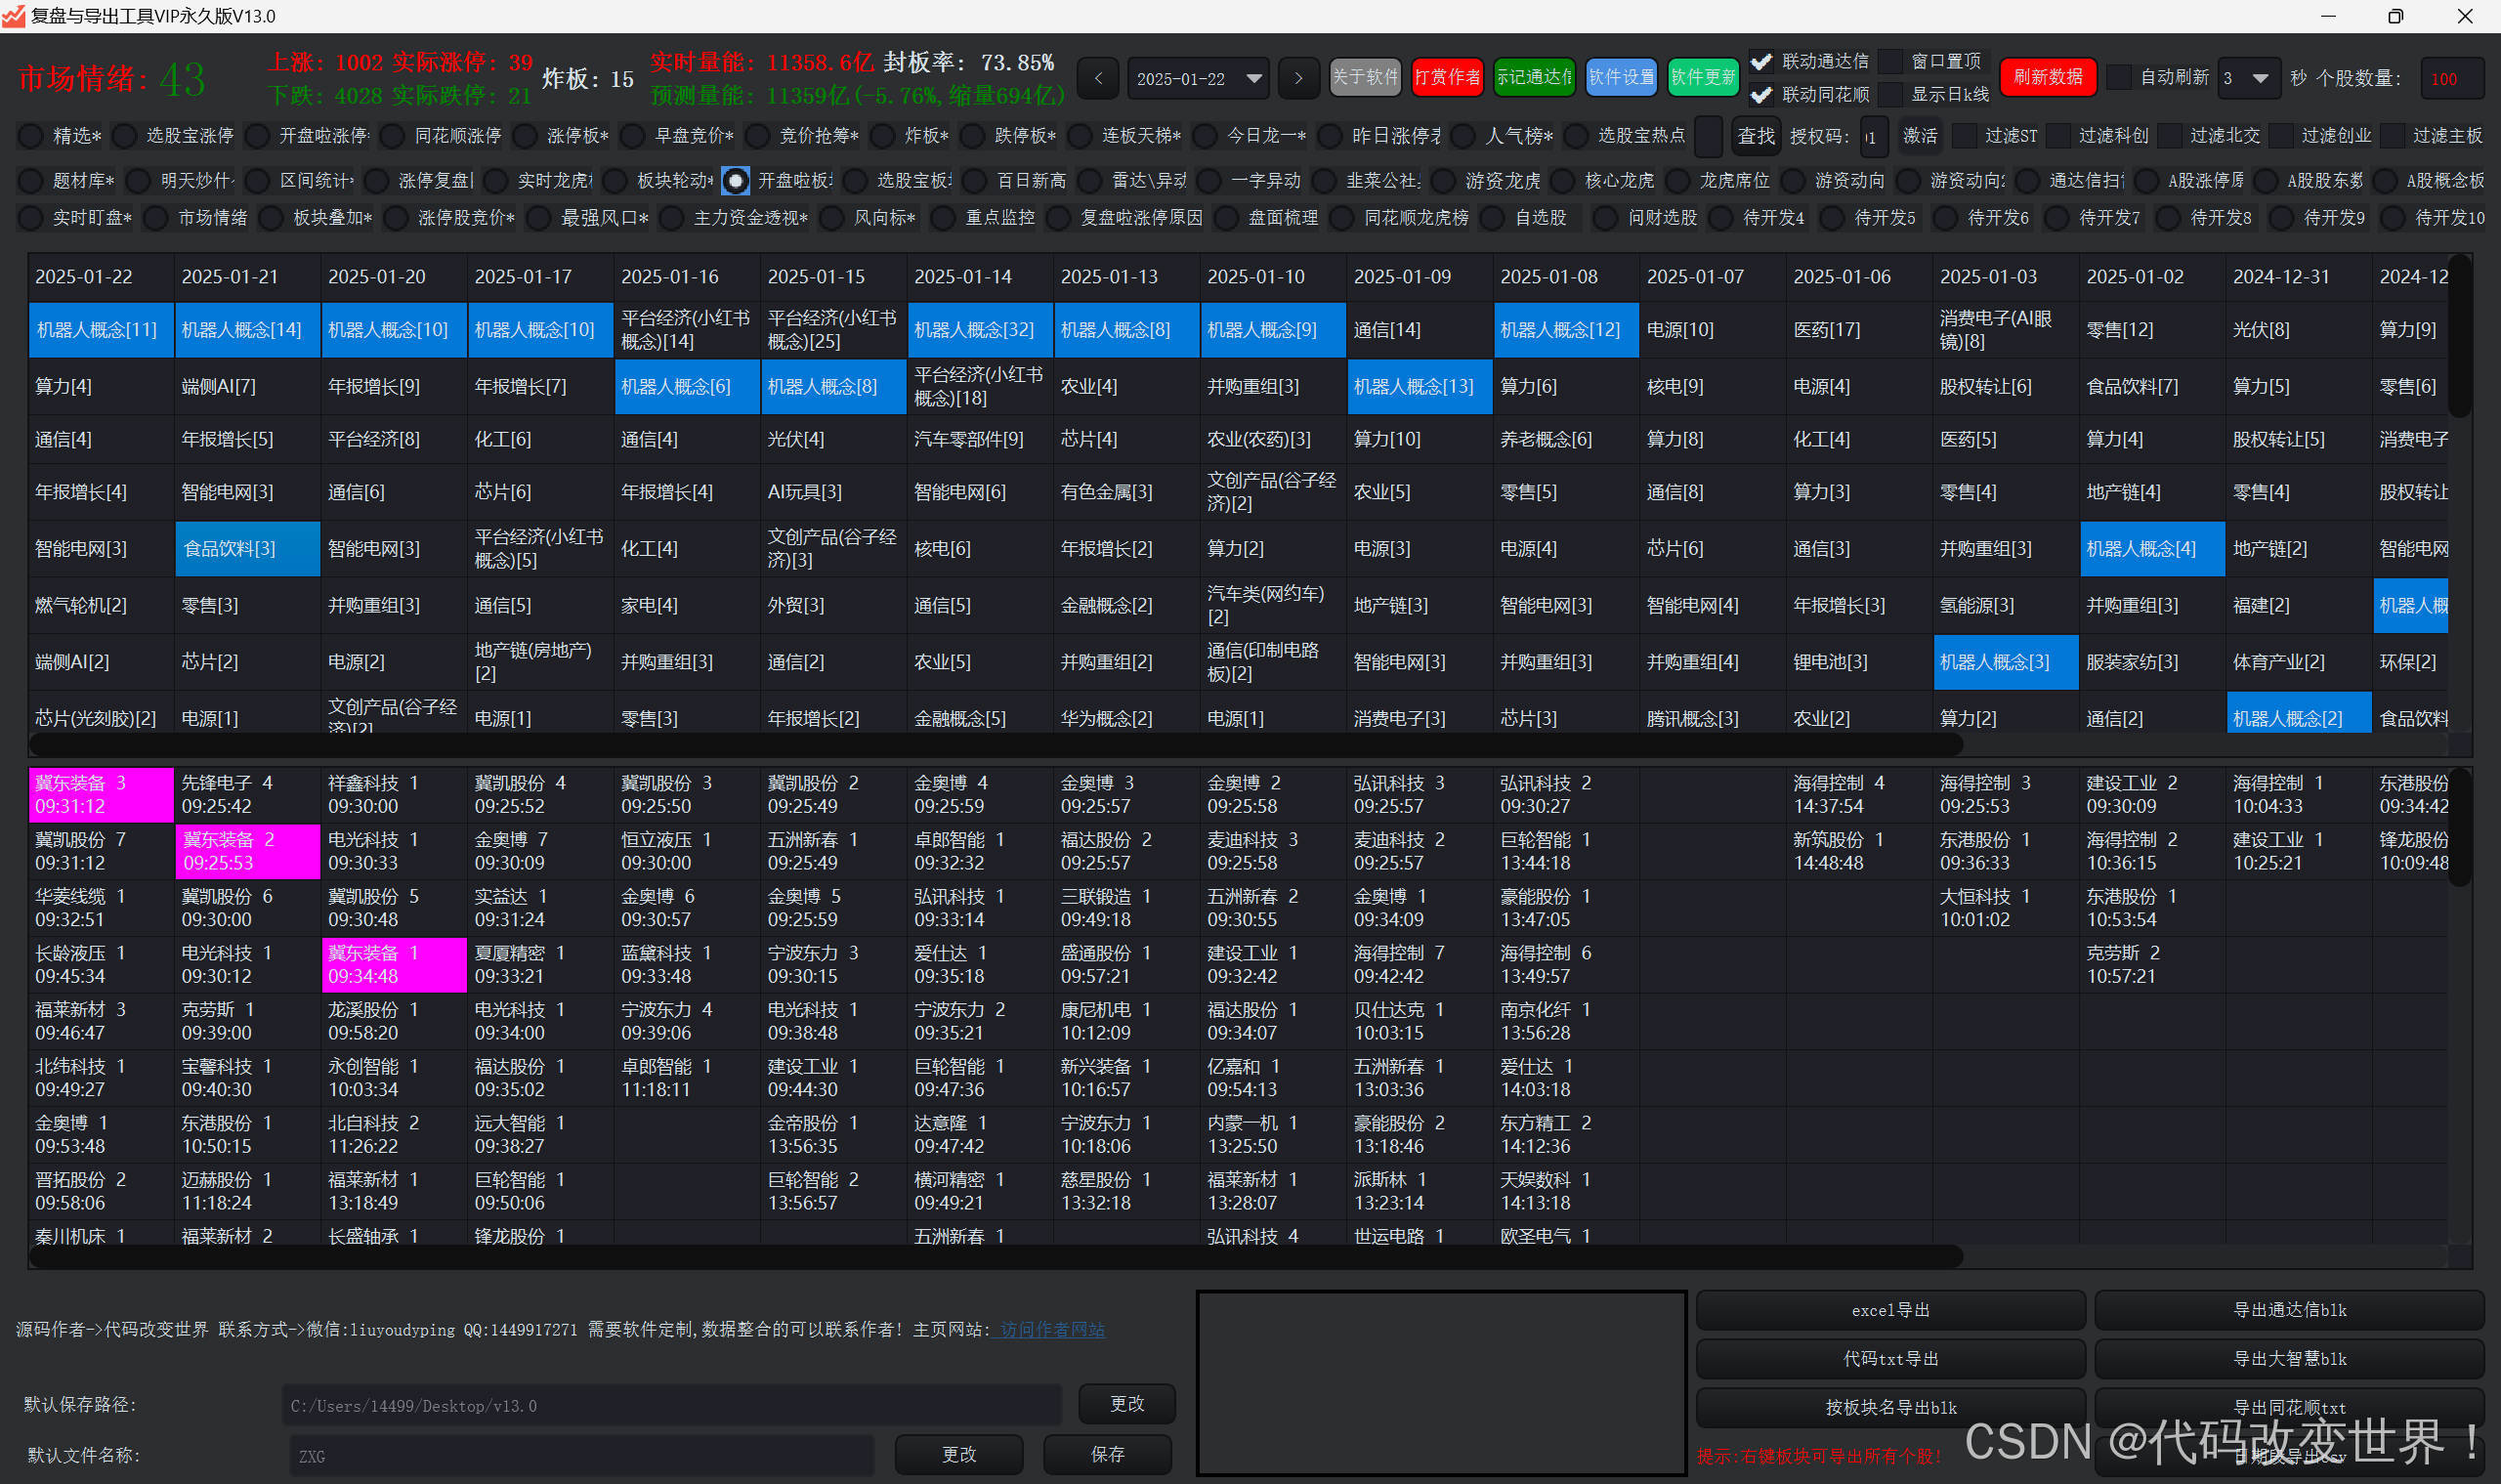Click the excel导出 button

click(x=1890, y=1310)
